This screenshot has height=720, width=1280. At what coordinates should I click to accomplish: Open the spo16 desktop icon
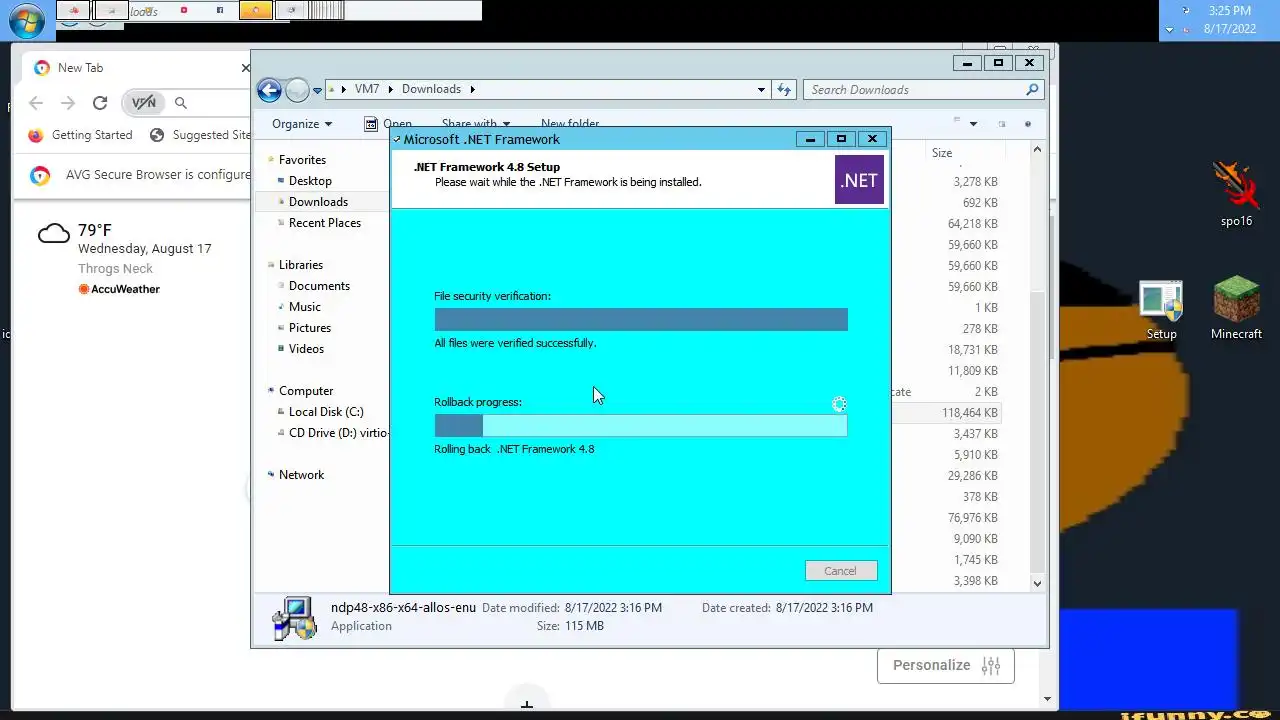click(1236, 195)
